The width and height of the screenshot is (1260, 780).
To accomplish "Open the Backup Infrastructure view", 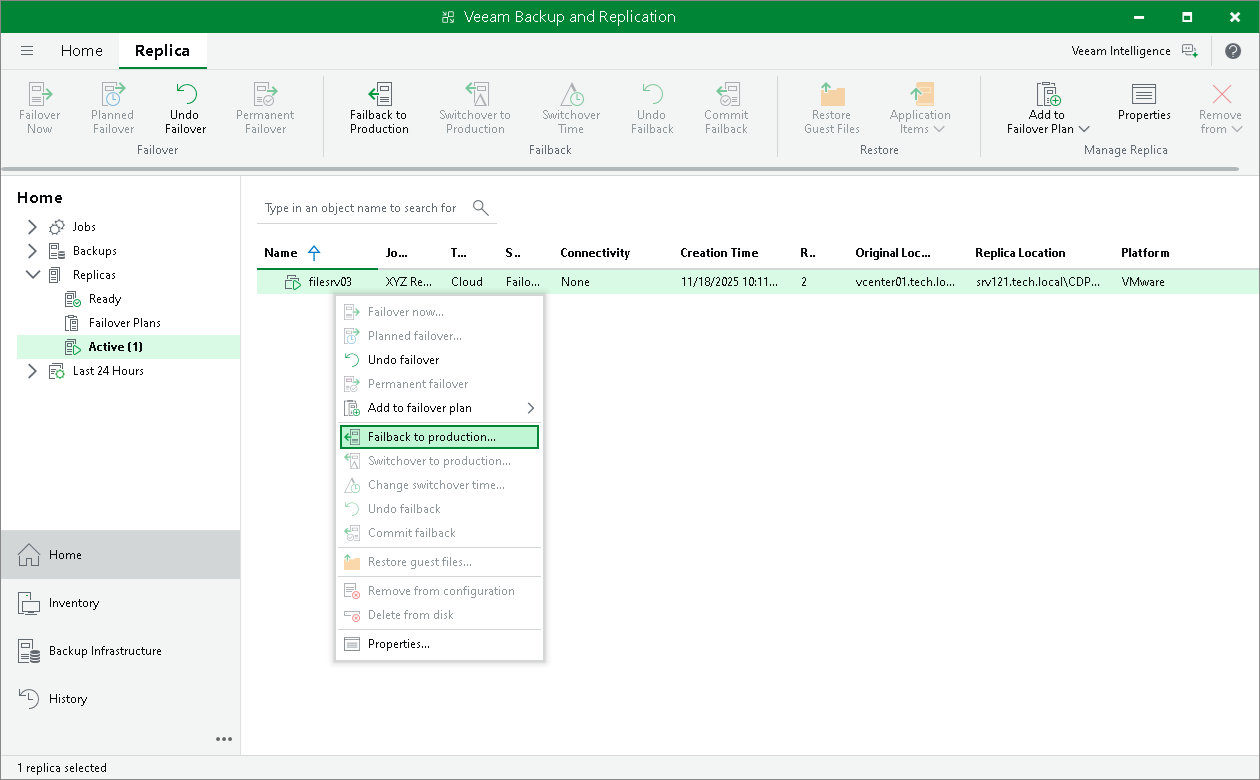I will 120,651.
